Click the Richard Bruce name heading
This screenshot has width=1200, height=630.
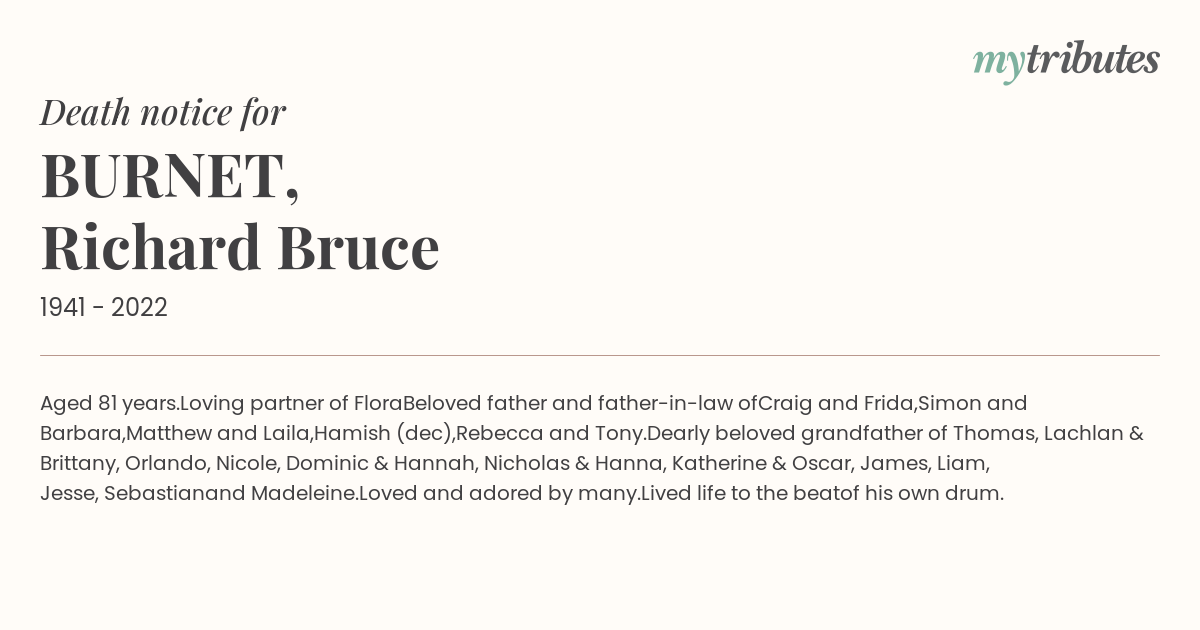click(x=240, y=247)
